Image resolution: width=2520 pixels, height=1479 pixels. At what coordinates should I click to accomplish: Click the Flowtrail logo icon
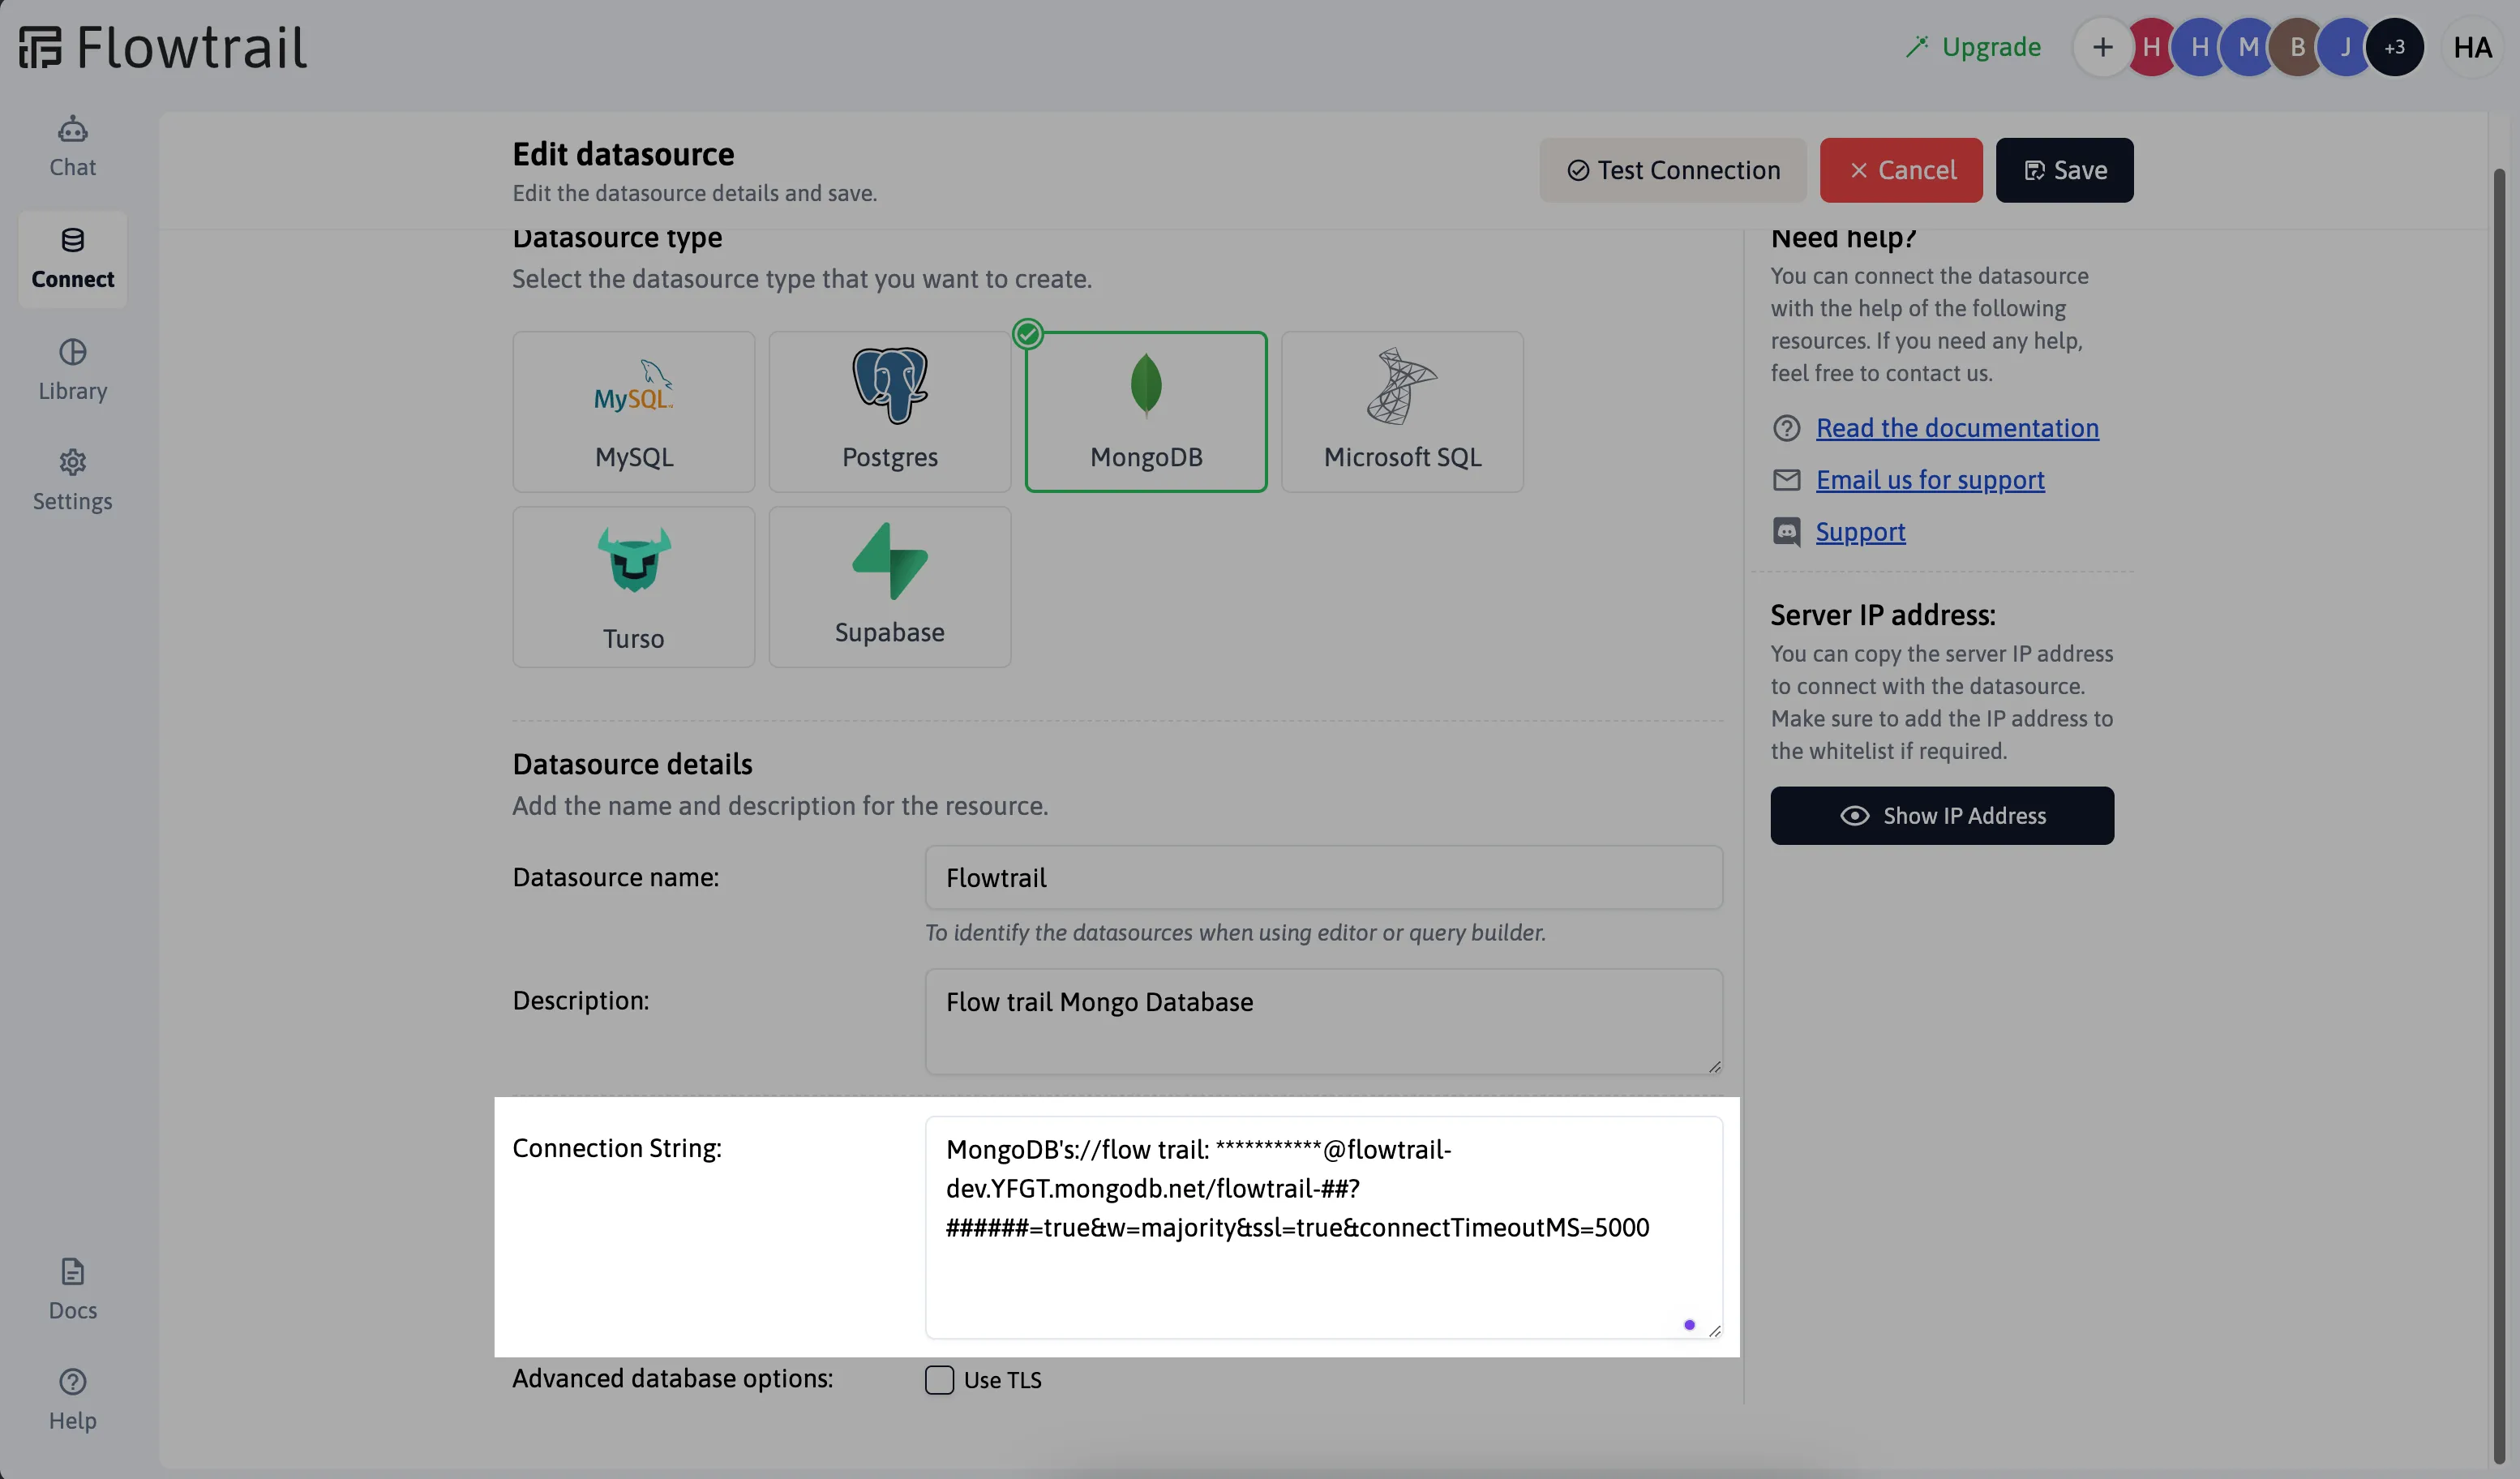click(40, 47)
